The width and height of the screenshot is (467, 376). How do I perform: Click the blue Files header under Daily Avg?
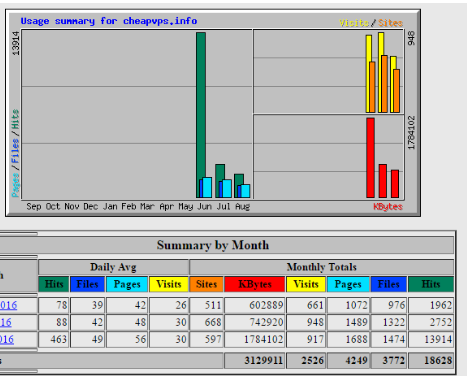tap(87, 284)
